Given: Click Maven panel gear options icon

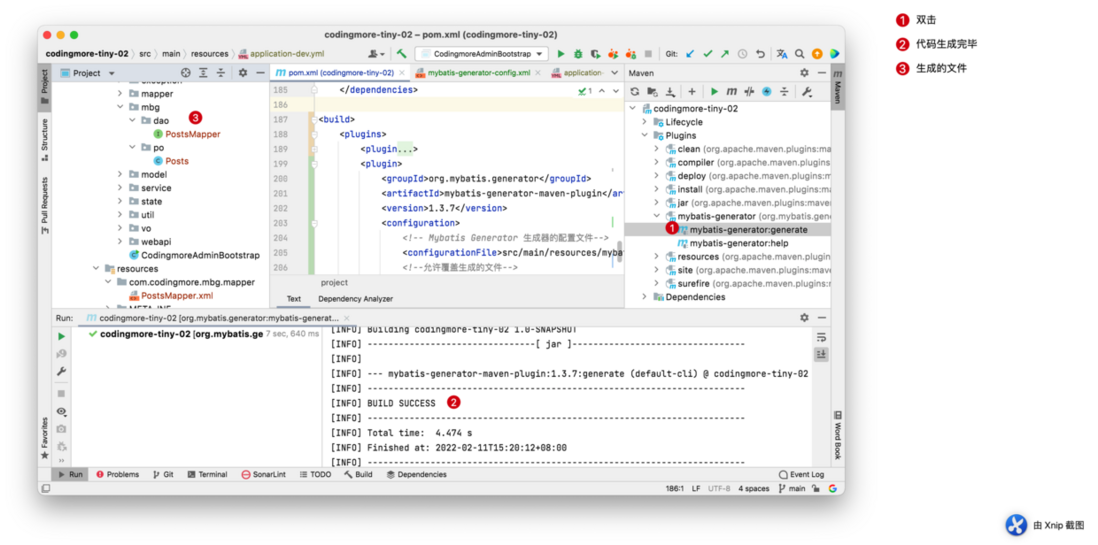Looking at the screenshot, I should [x=805, y=73].
